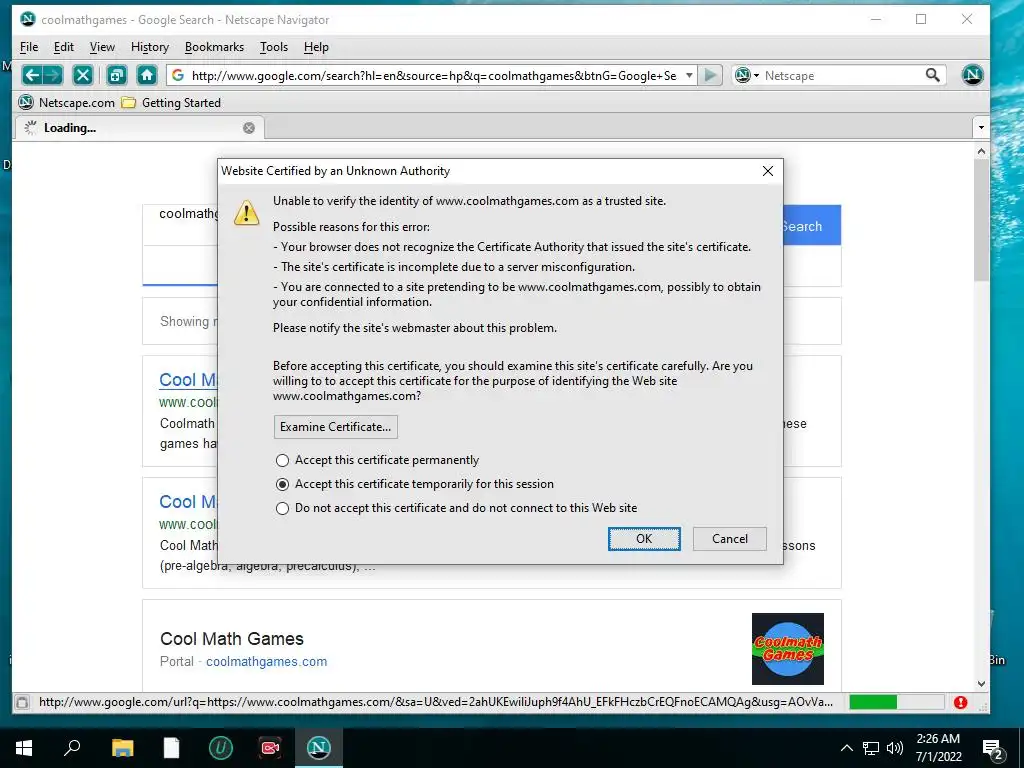Click the status bar security lock icon
Image resolution: width=1024 pixels, height=768 pixels.
click(22, 702)
